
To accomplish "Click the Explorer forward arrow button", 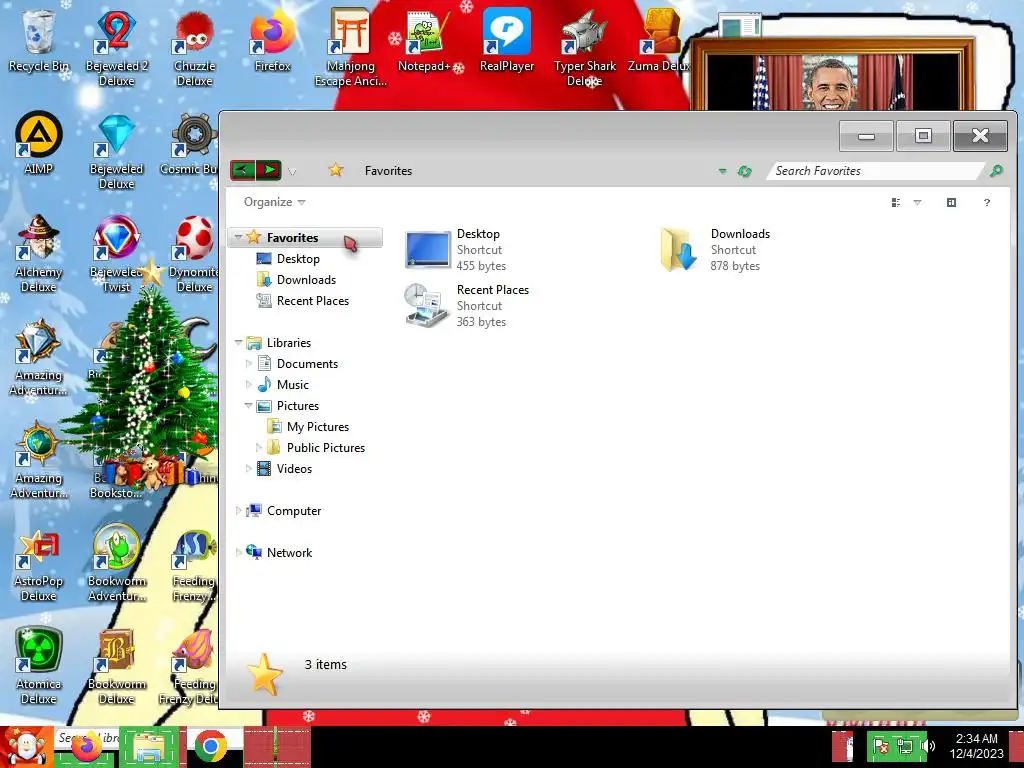I will [x=268, y=170].
